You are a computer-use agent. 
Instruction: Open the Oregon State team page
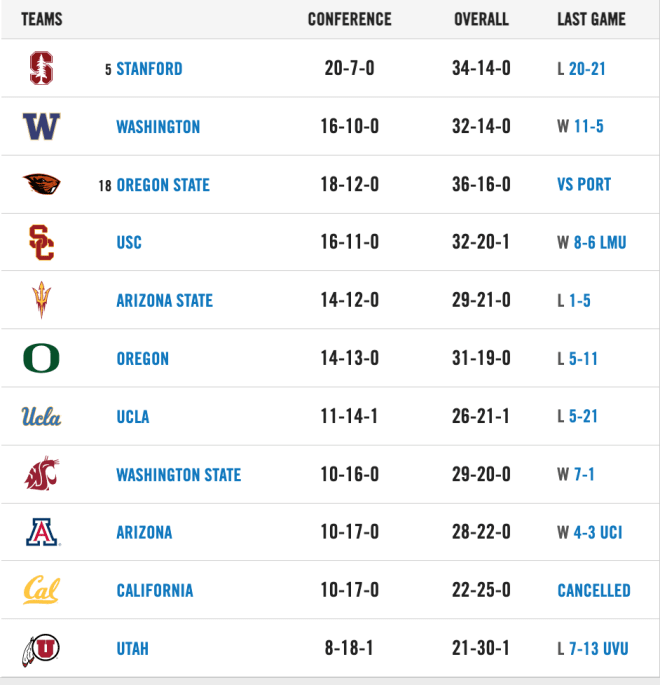pos(163,185)
